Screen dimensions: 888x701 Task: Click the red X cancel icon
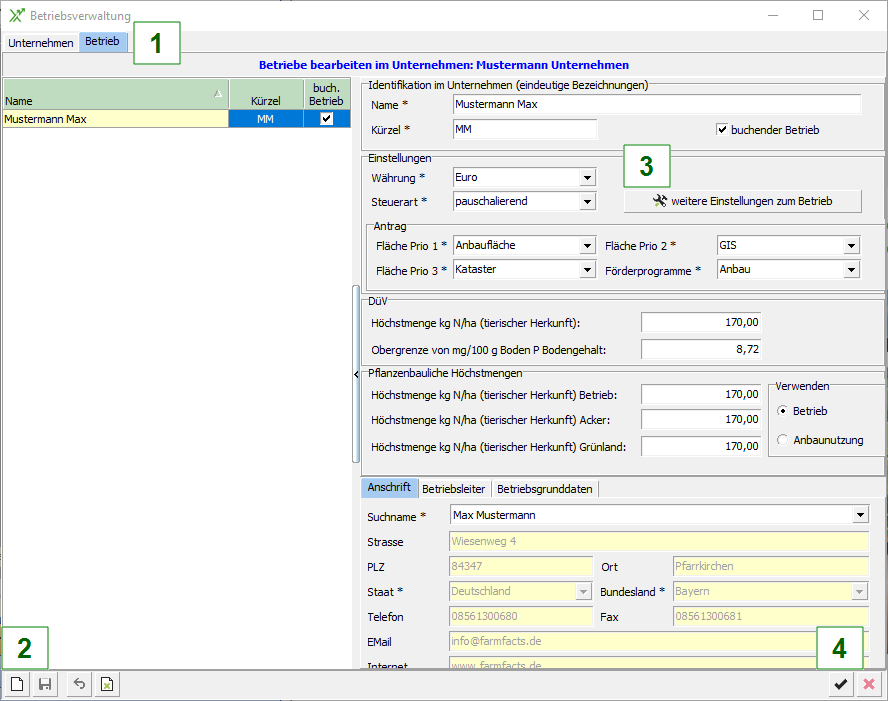(869, 685)
